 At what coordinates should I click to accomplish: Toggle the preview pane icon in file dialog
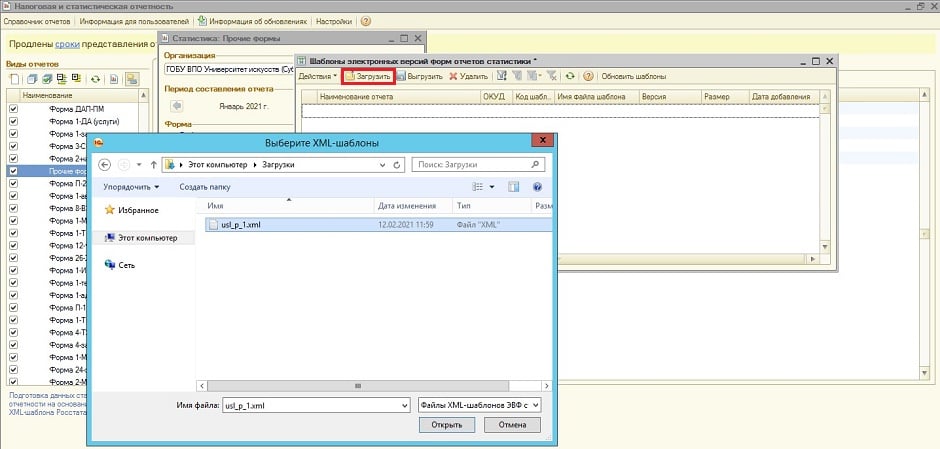(514, 186)
